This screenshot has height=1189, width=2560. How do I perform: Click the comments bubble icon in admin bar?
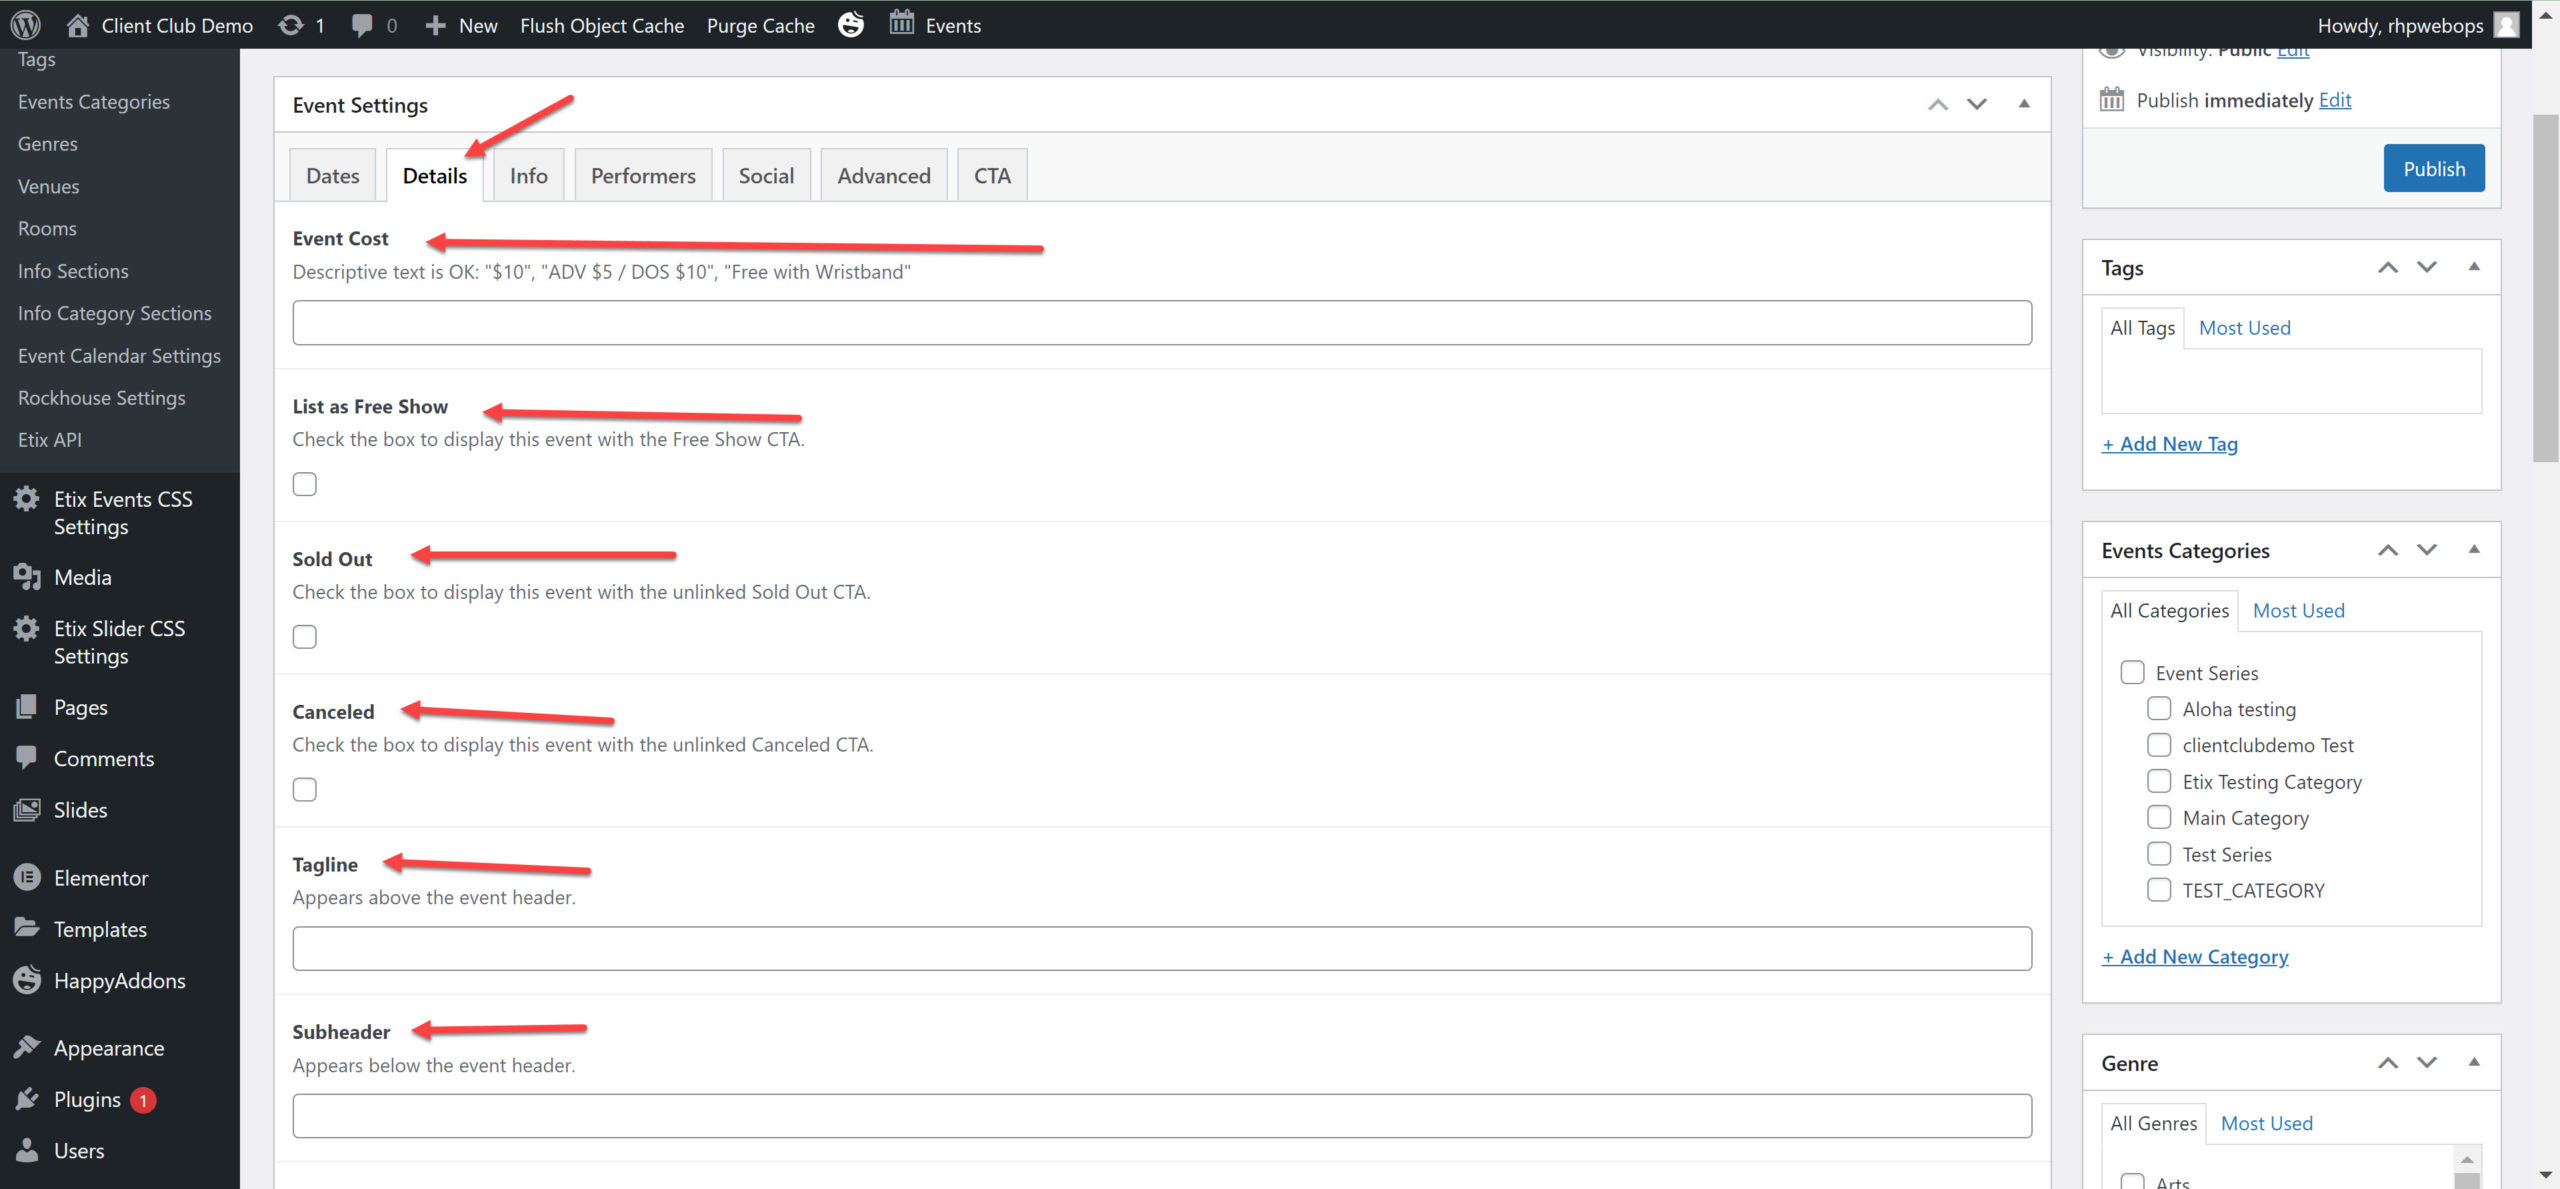(362, 25)
